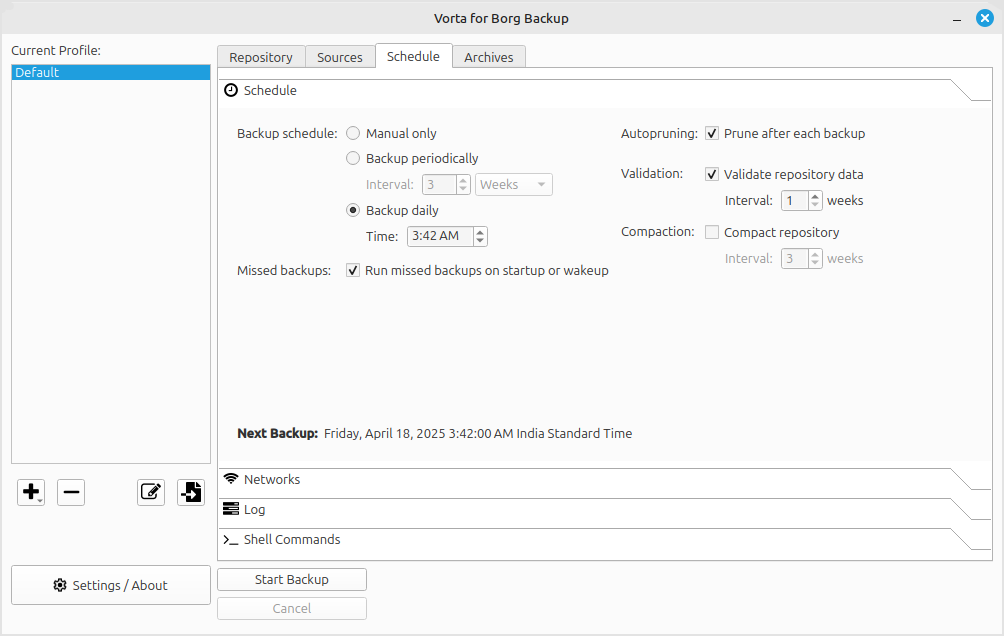This screenshot has width=1004, height=636.
Task: Click the export profile icon
Action: point(191,491)
